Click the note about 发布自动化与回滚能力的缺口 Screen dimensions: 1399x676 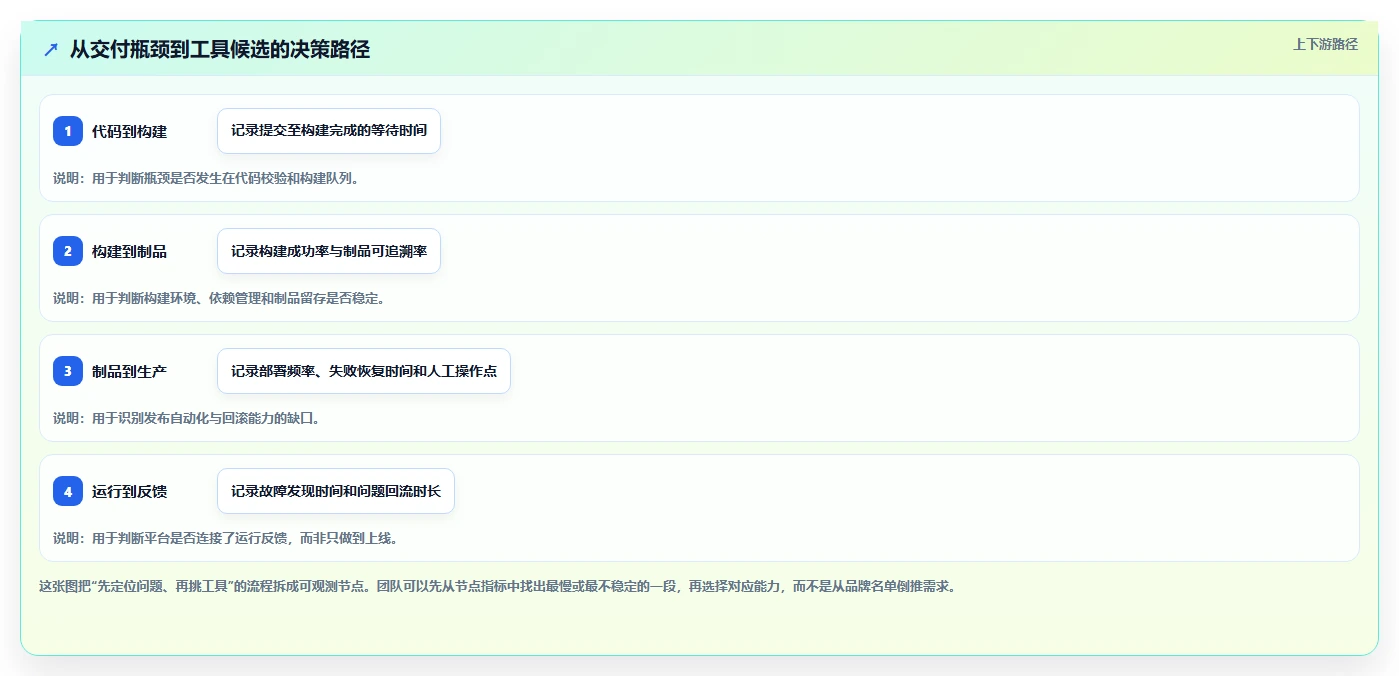[x=186, y=418]
